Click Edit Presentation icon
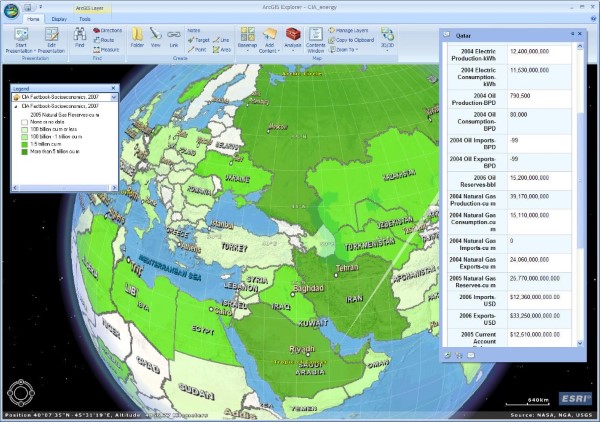Screen dimensions: 600x422 tap(51, 34)
